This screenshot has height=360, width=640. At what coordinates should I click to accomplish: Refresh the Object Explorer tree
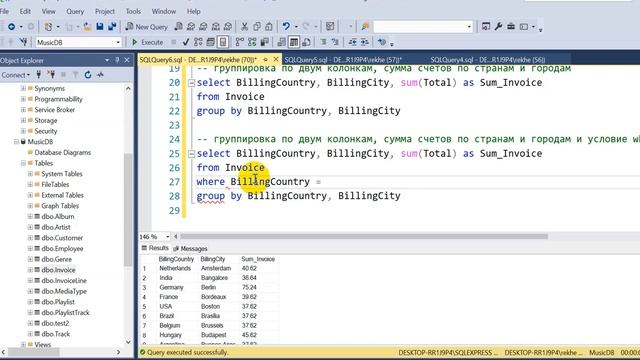tap(88, 75)
